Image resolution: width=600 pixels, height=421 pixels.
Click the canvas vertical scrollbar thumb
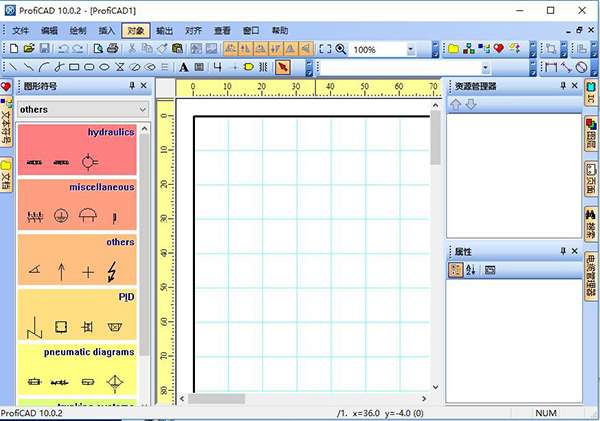coord(435,138)
